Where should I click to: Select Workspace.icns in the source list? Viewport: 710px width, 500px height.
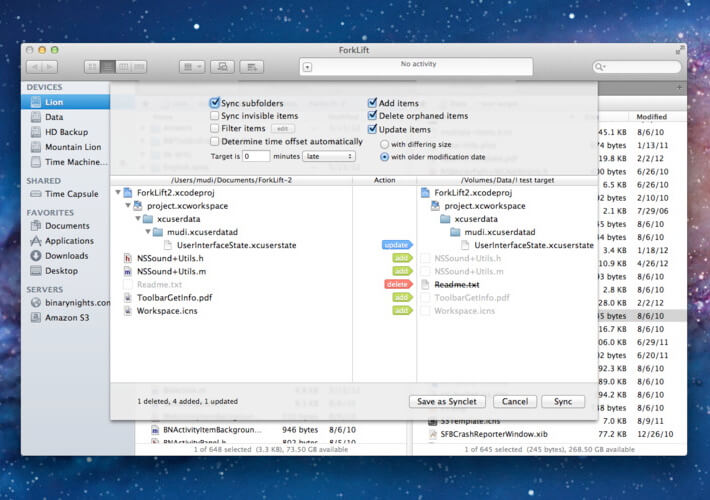coord(167,311)
